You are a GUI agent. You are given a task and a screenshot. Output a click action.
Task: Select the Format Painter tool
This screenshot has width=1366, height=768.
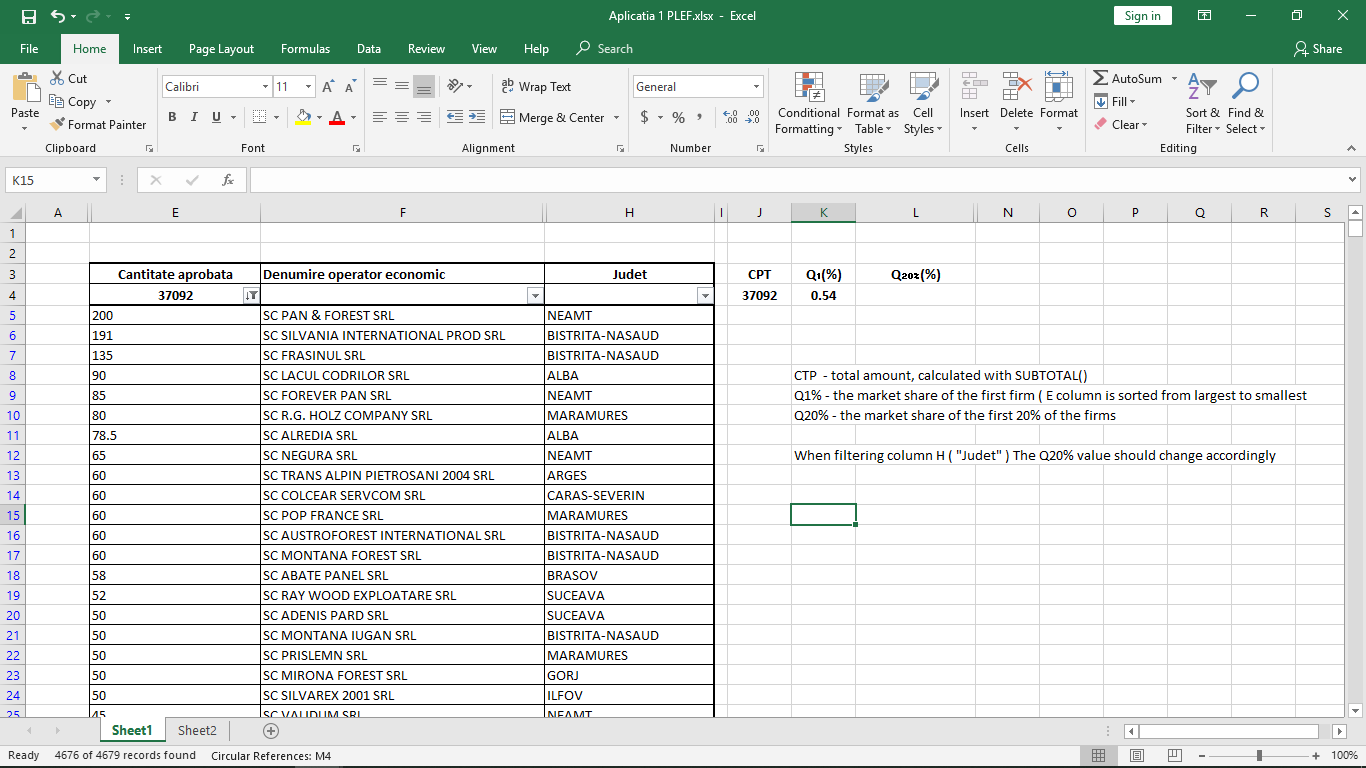pos(98,124)
